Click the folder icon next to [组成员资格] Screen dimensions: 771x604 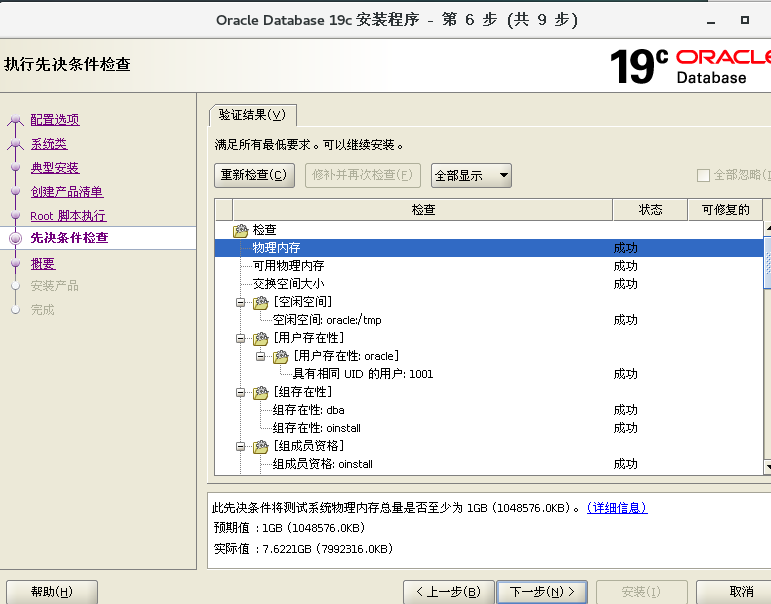[x=261, y=447]
